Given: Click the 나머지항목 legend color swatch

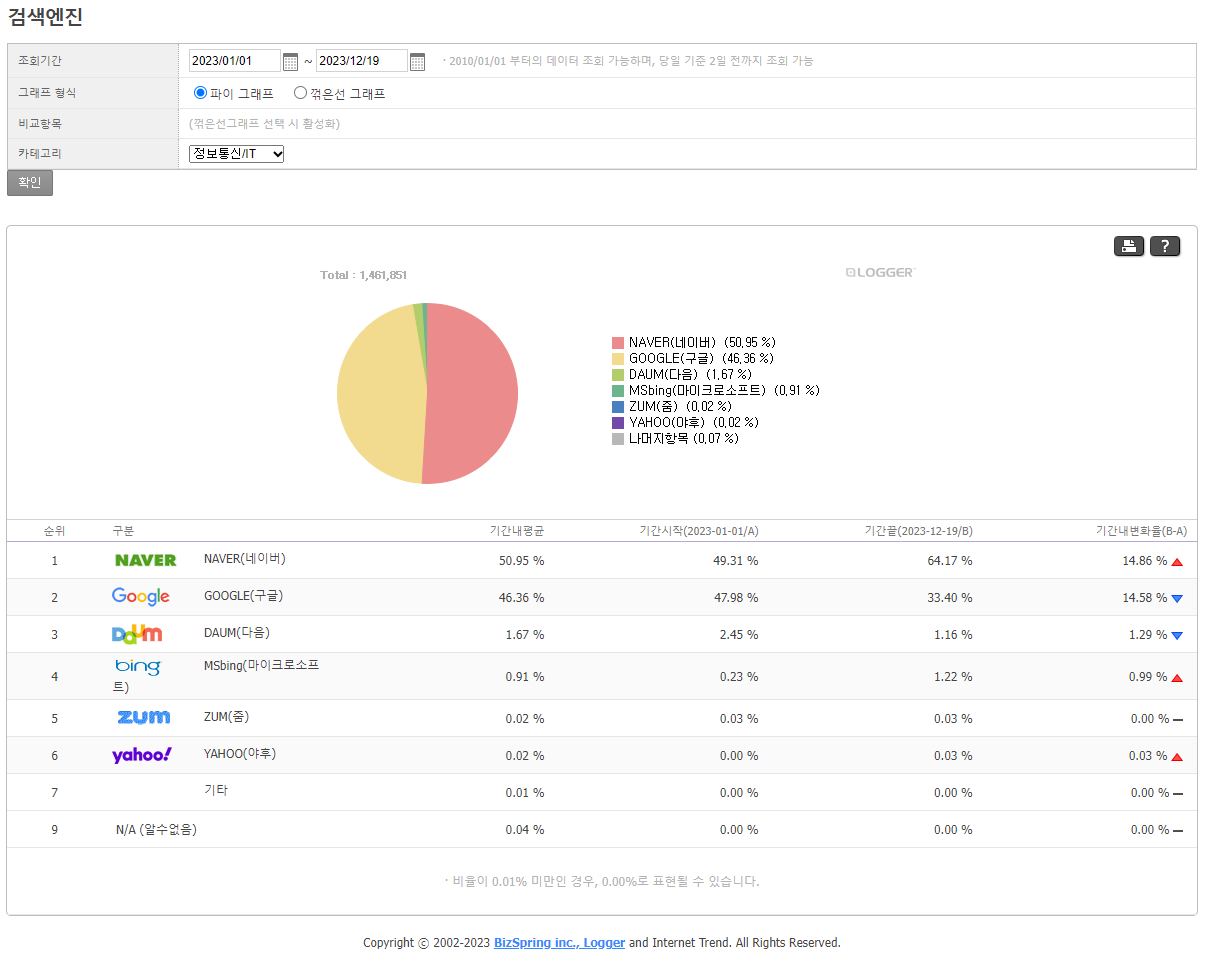Looking at the screenshot, I should coord(618,439).
